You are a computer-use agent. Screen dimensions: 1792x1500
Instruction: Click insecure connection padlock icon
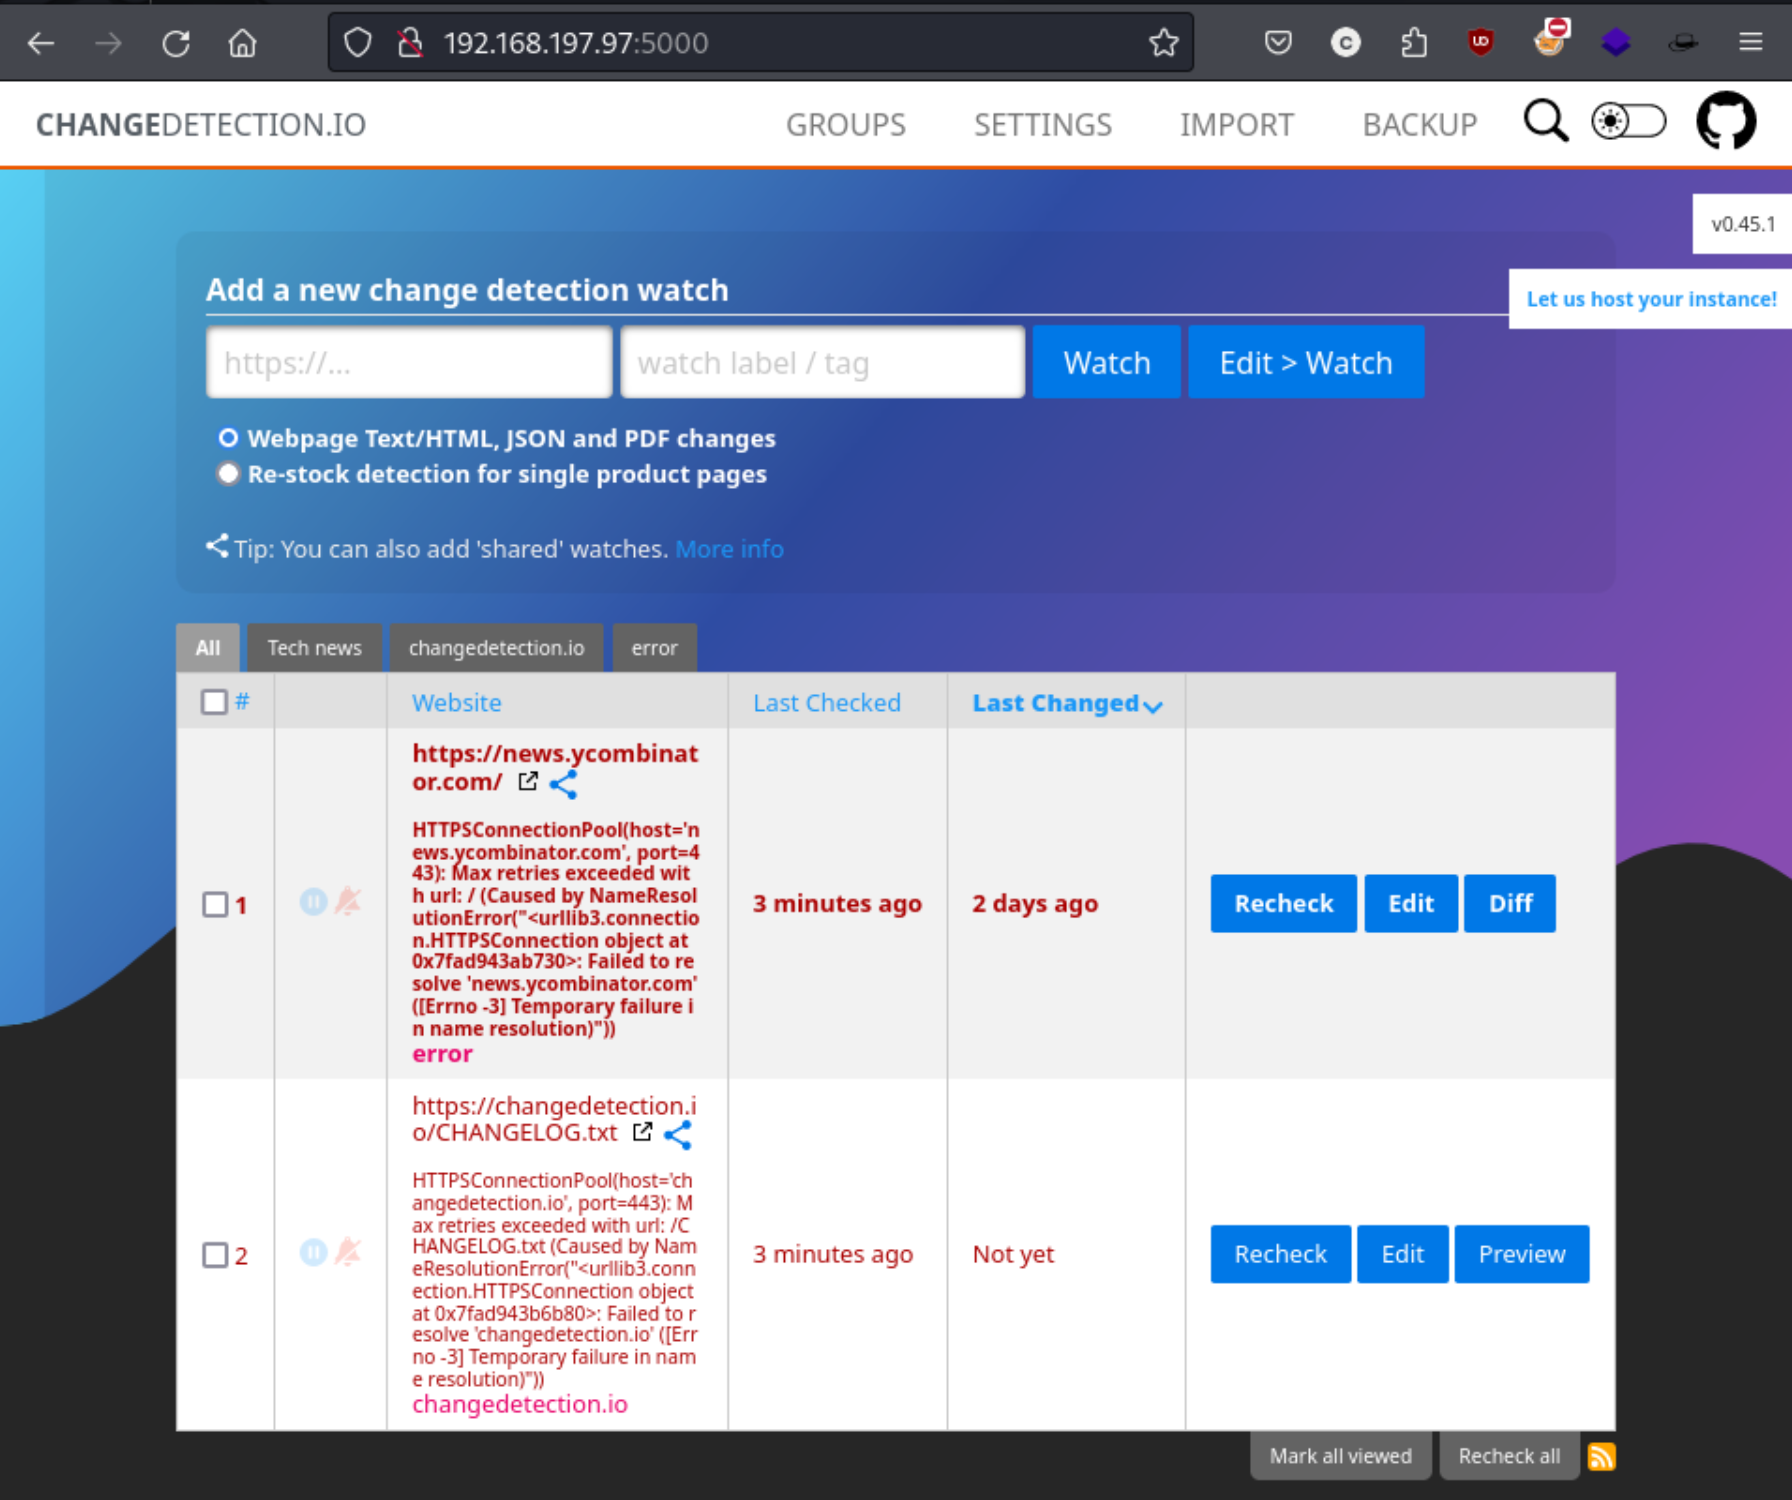(409, 43)
